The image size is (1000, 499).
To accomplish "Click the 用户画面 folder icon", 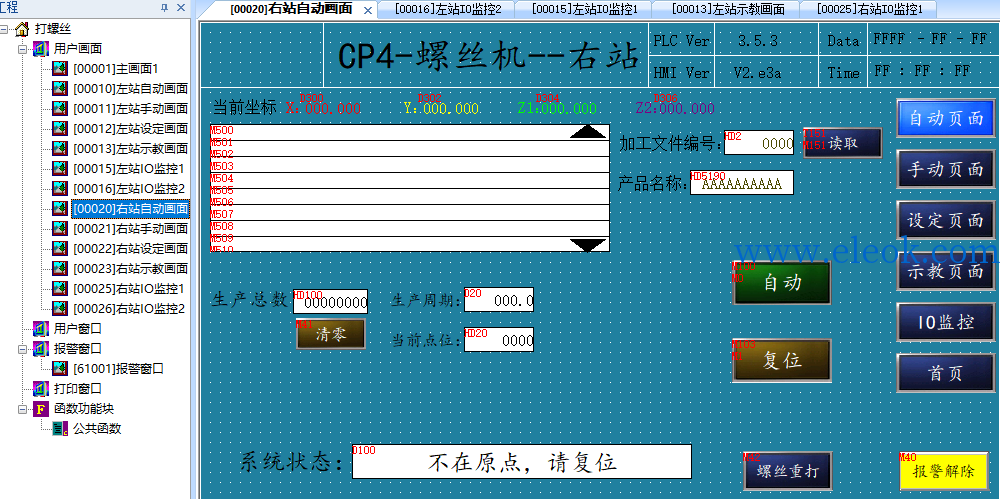I will click(41, 48).
